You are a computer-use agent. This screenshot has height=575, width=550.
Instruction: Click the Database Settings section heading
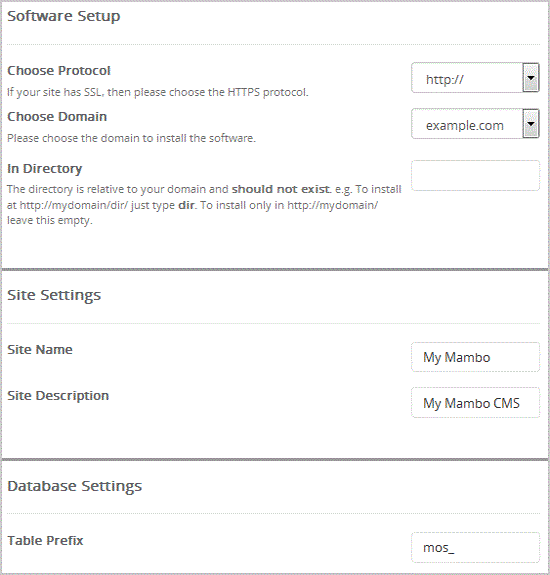[x=74, y=486]
